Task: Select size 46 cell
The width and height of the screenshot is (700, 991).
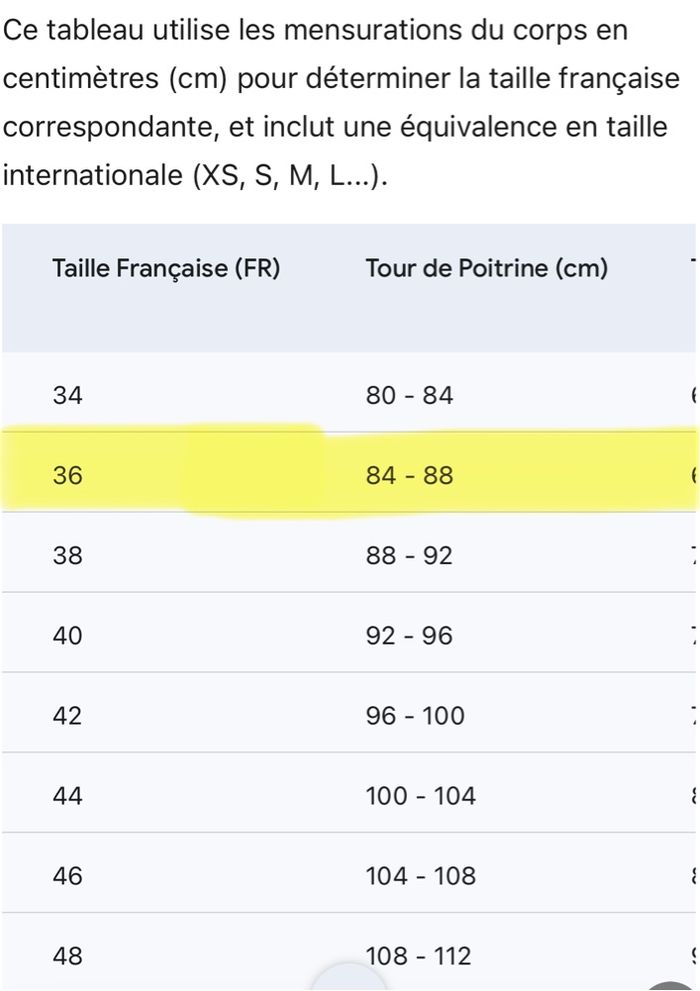Action: pyautogui.click(x=67, y=876)
